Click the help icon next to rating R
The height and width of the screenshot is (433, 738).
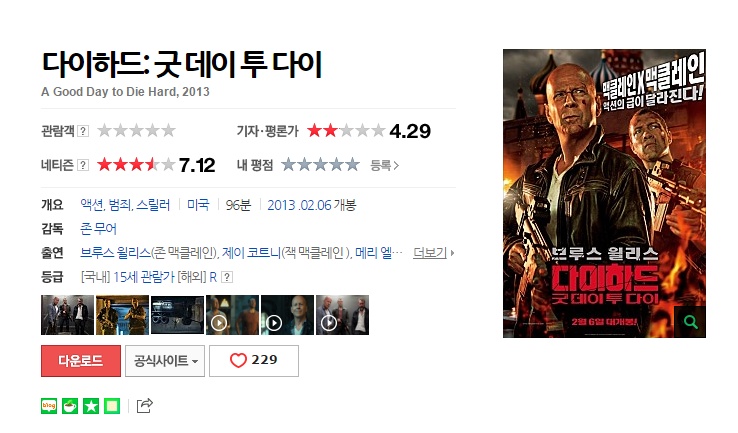[227, 277]
